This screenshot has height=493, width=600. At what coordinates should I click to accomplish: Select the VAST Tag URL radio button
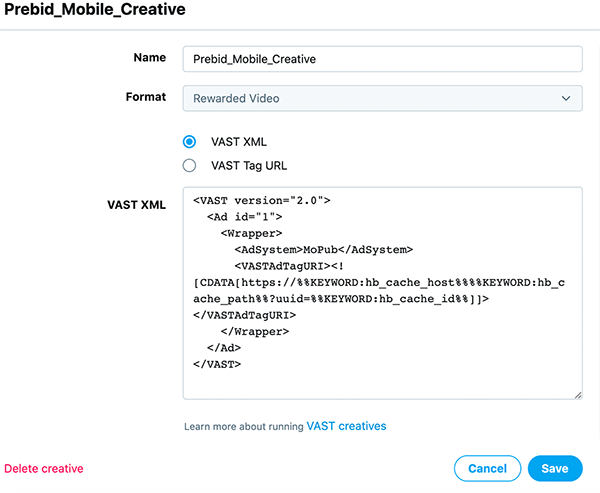click(189, 165)
